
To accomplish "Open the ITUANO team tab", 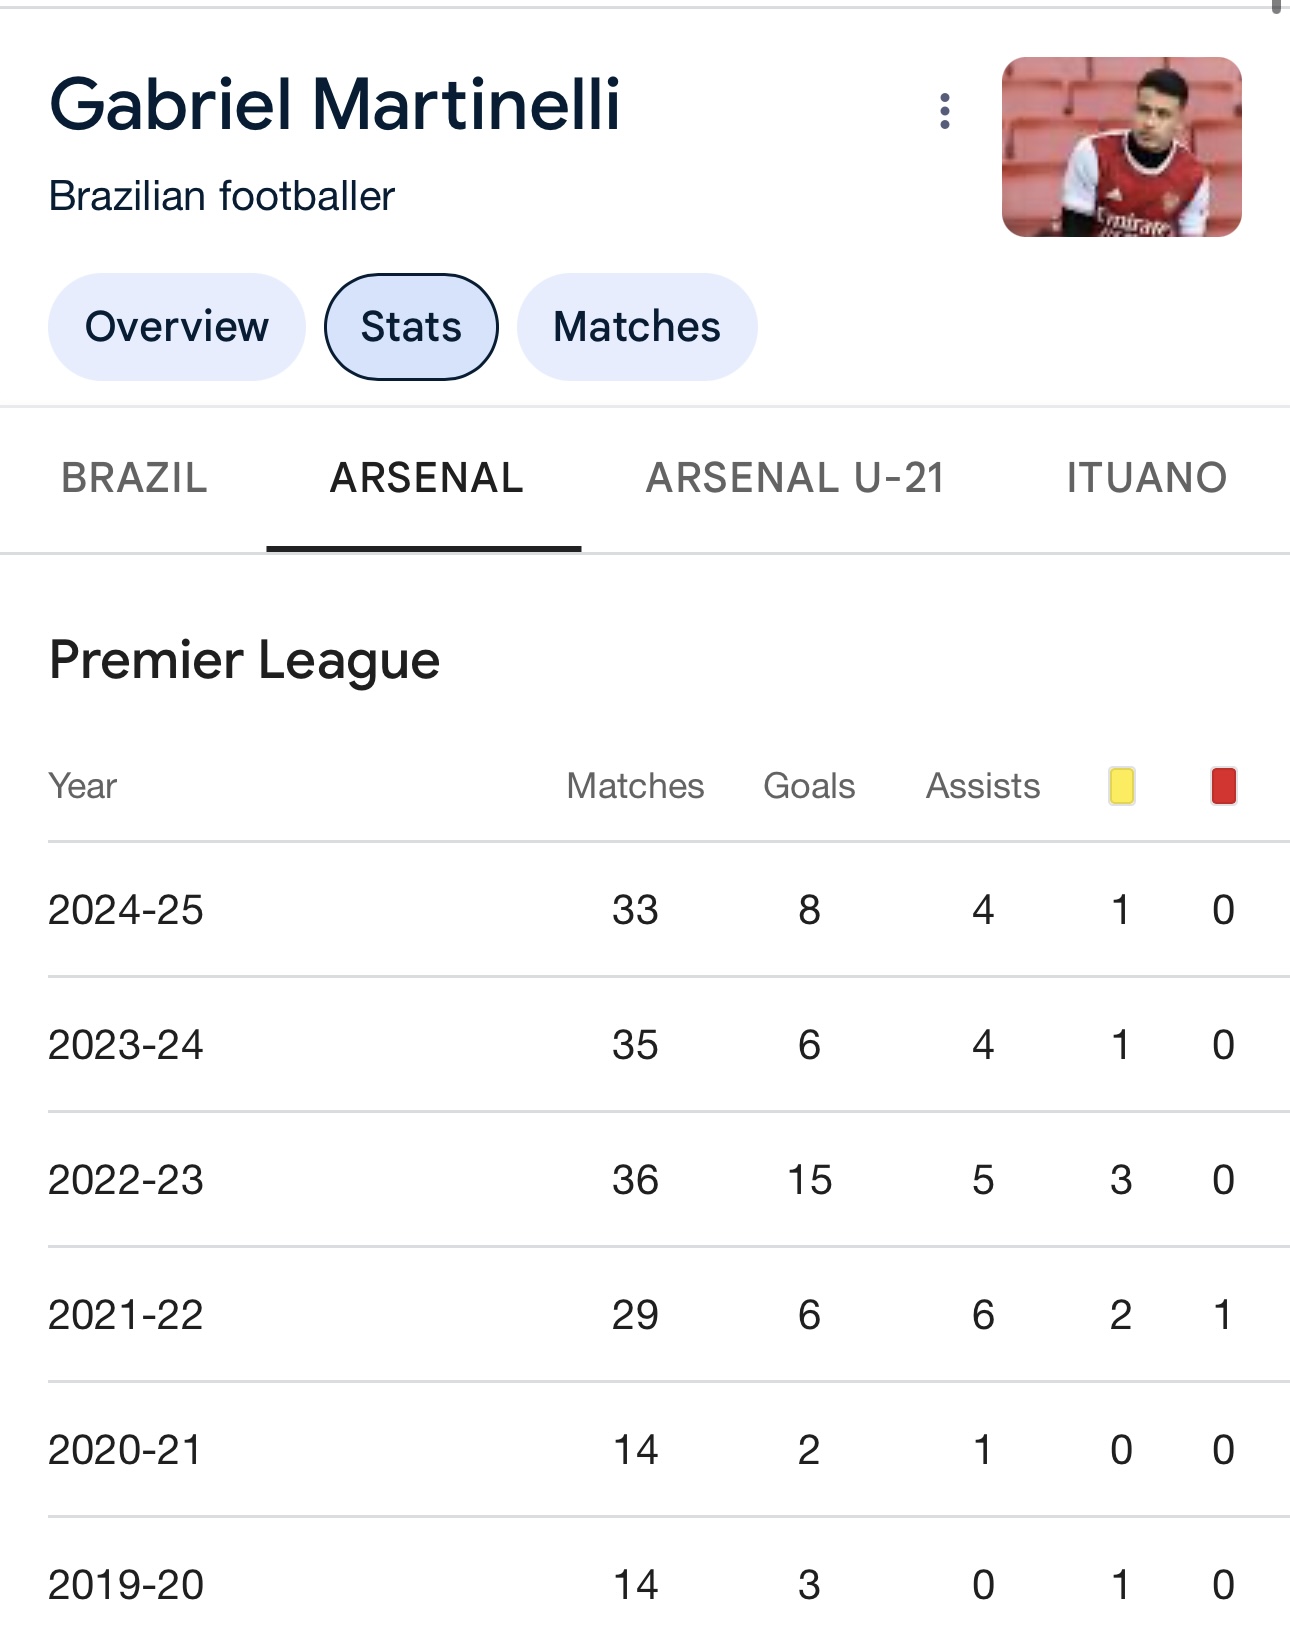I will click(1146, 478).
